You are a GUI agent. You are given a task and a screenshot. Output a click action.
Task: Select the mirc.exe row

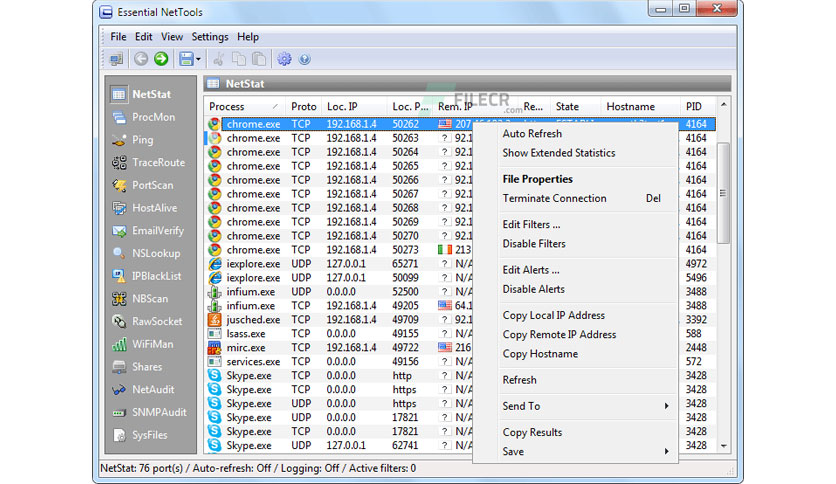(461, 348)
